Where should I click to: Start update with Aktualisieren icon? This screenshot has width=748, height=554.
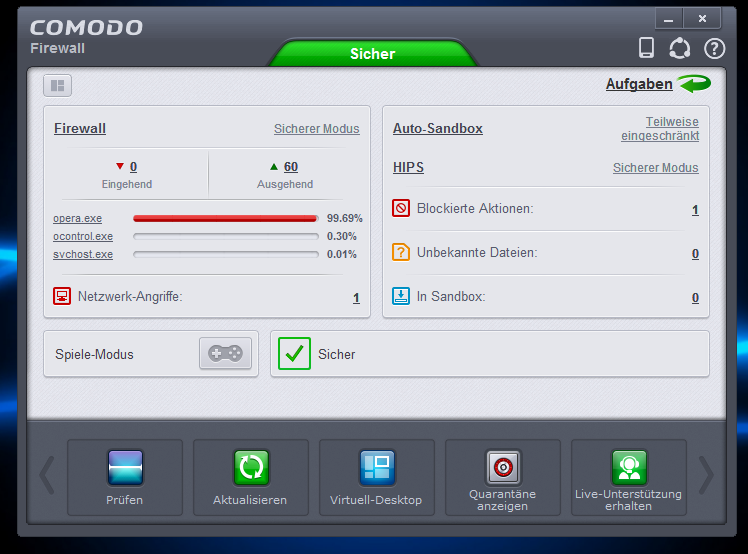click(x=251, y=468)
